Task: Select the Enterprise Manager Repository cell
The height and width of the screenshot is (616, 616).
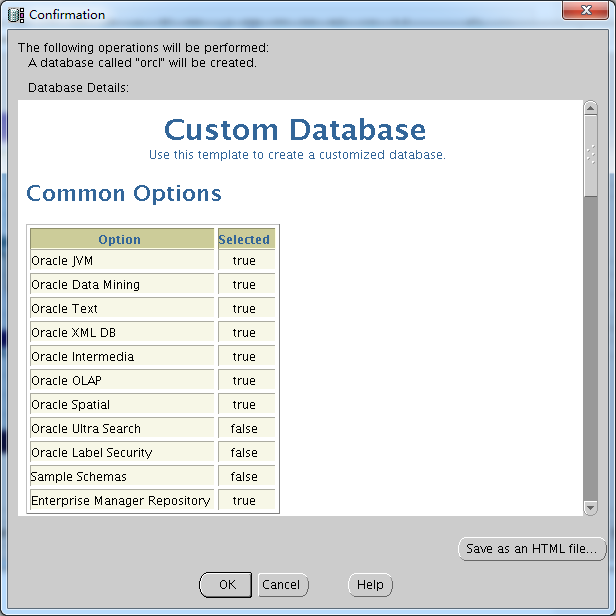Action: 122,500
